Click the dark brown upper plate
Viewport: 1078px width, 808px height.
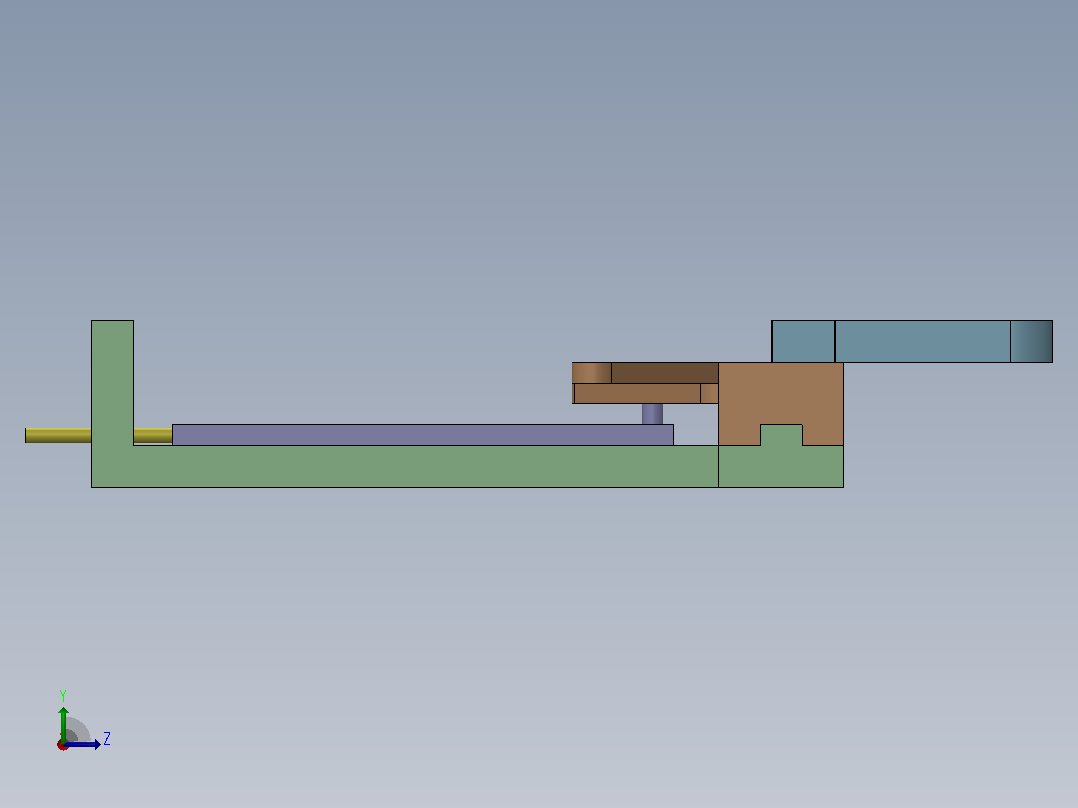(x=665, y=373)
